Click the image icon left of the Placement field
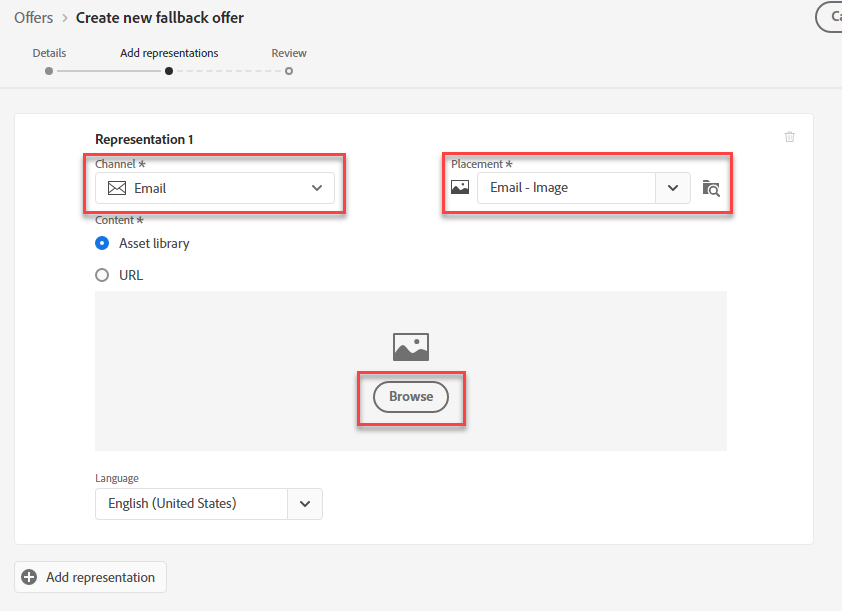 tap(460, 187)
